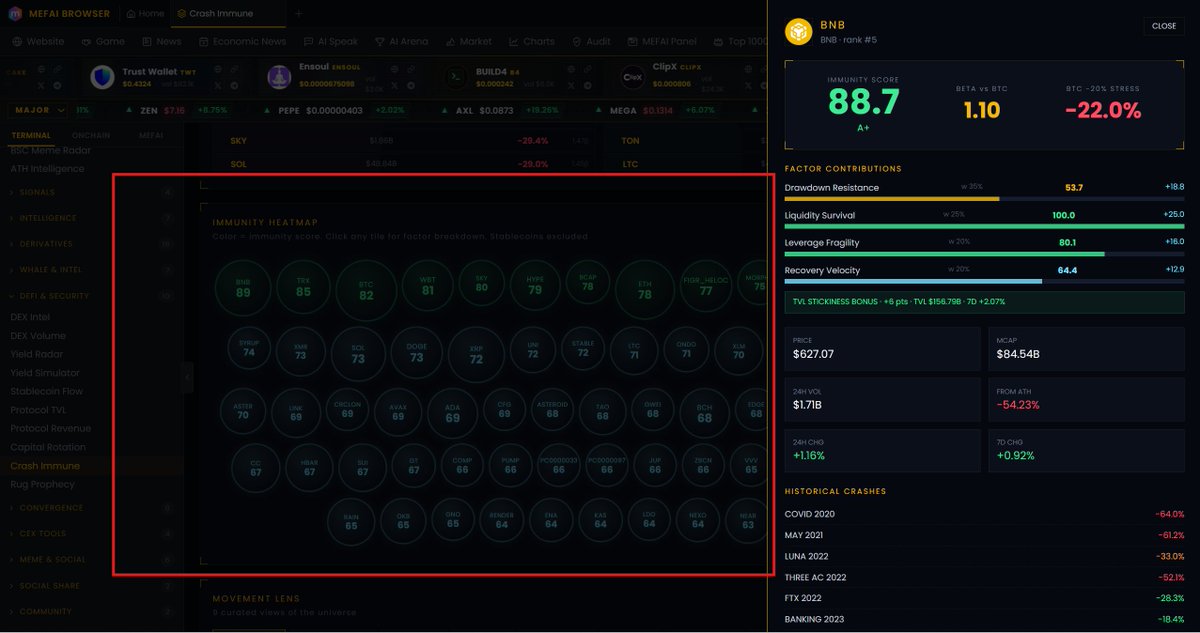The height and width of the screenshot is (633, 1200).
Task: Open the MEFAI Panel nav item
Action: (x=661, y=42)
